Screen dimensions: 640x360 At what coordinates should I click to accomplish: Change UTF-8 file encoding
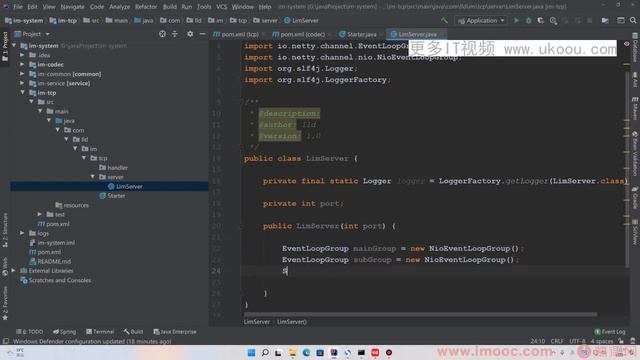tap(577, 341)
